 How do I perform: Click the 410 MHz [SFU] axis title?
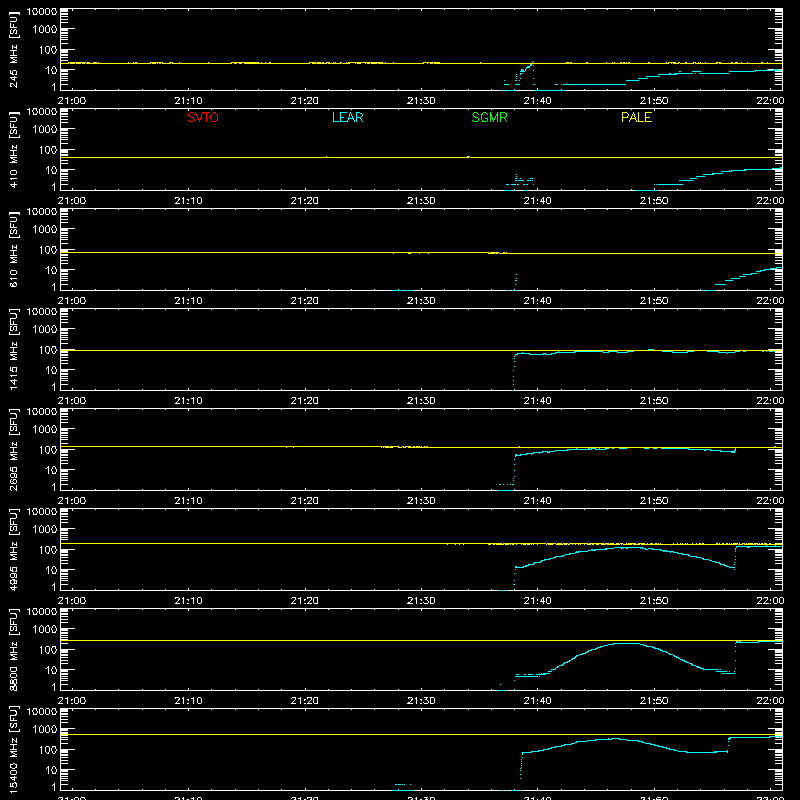(x=14, y=150)
